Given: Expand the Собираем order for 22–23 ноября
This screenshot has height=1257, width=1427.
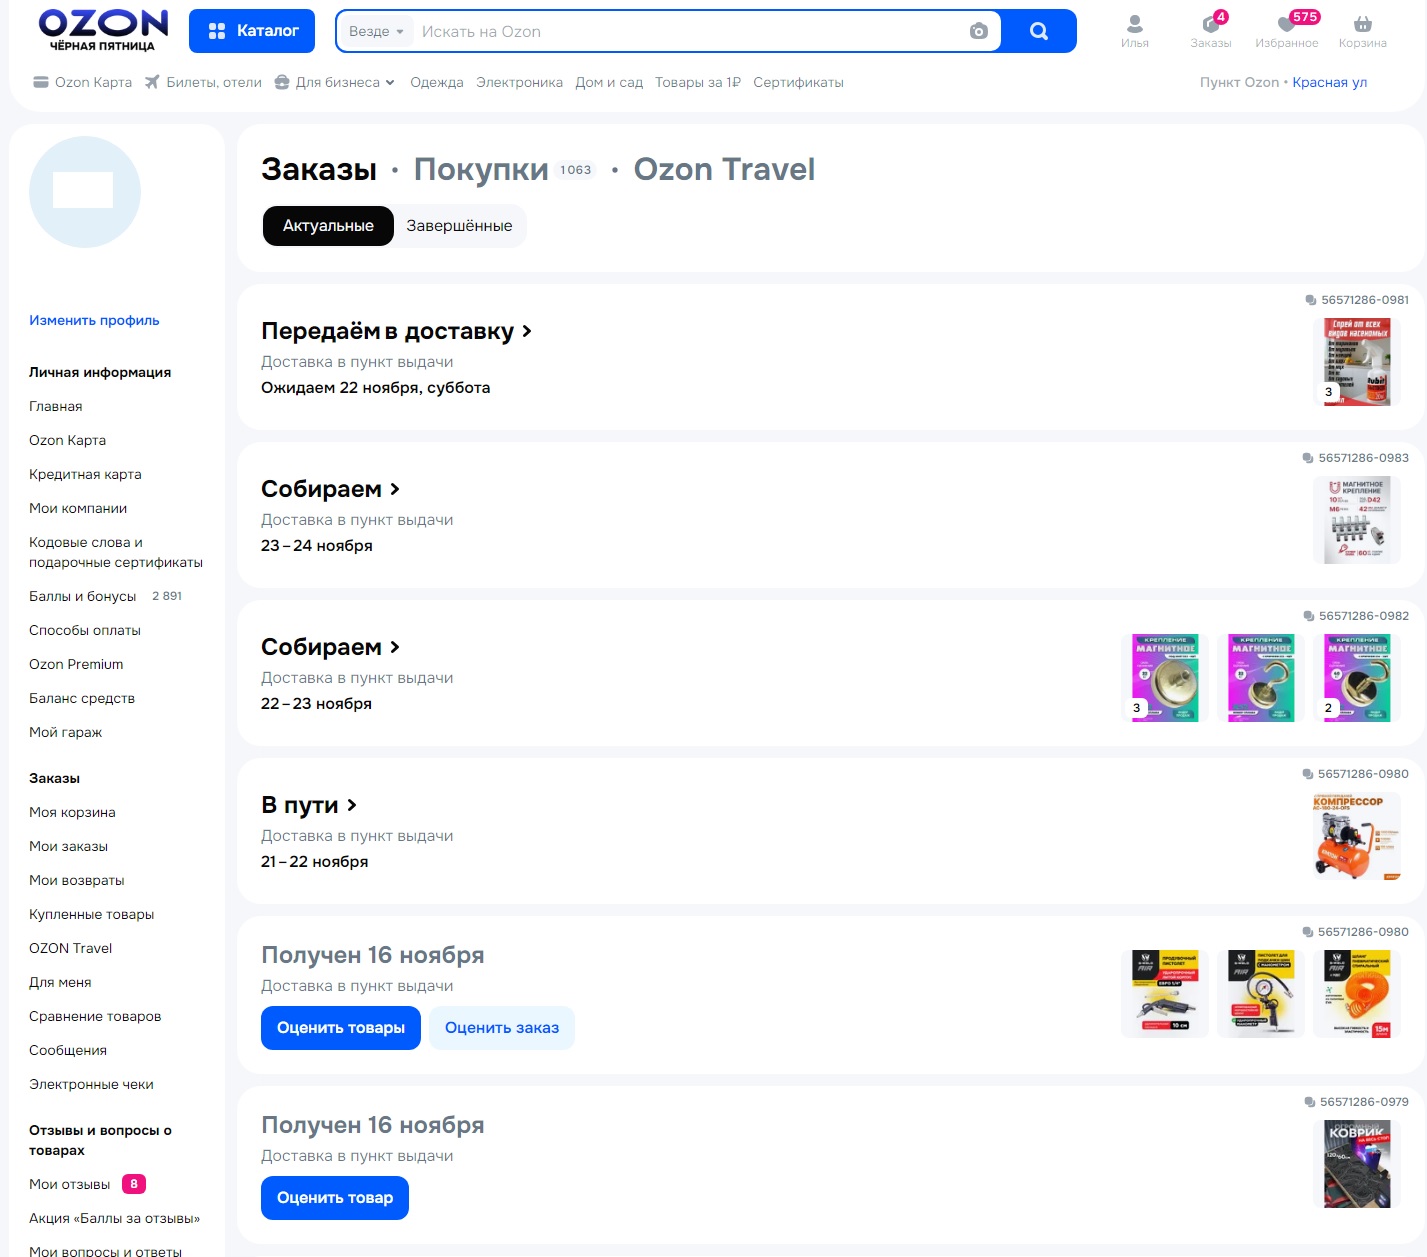Looking at the screenshot, I should [330, 647].
